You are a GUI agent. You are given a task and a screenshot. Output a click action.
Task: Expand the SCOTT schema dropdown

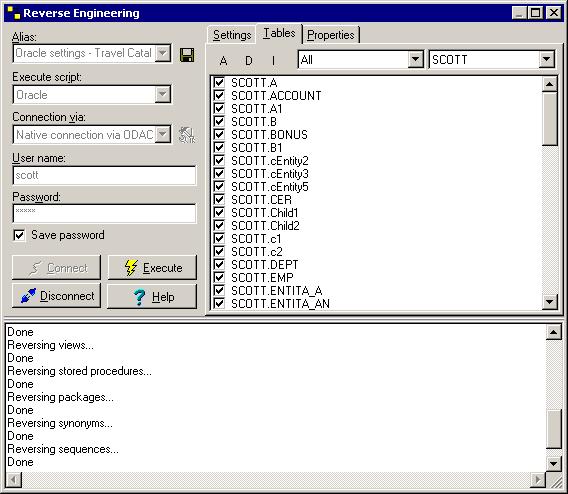pyautogui.click(x=546, y=59)
